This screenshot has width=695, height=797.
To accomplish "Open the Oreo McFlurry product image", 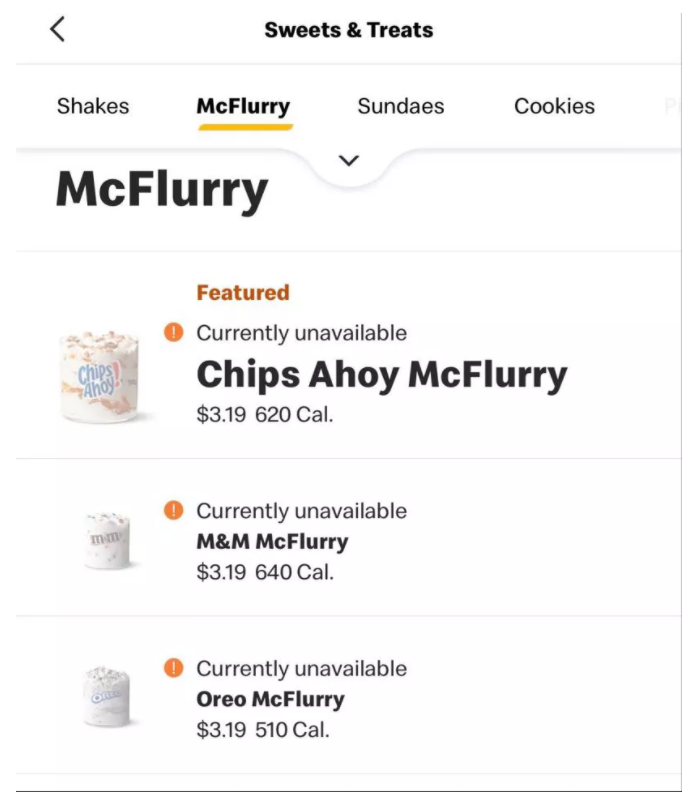I will 106,697.
